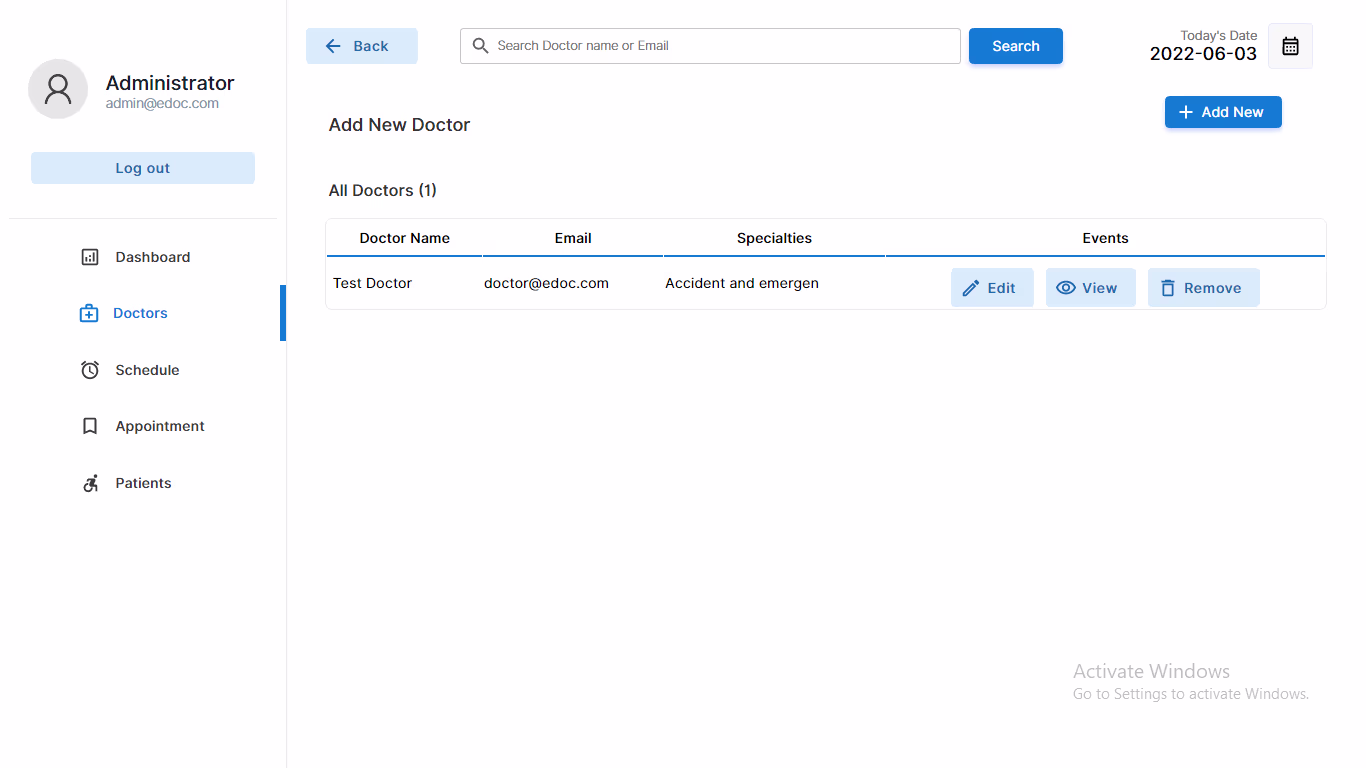This screenshot has height=768, width=1366.
Task: Click the All Doctors (1) heading
Action: click(x=383, y=190)
